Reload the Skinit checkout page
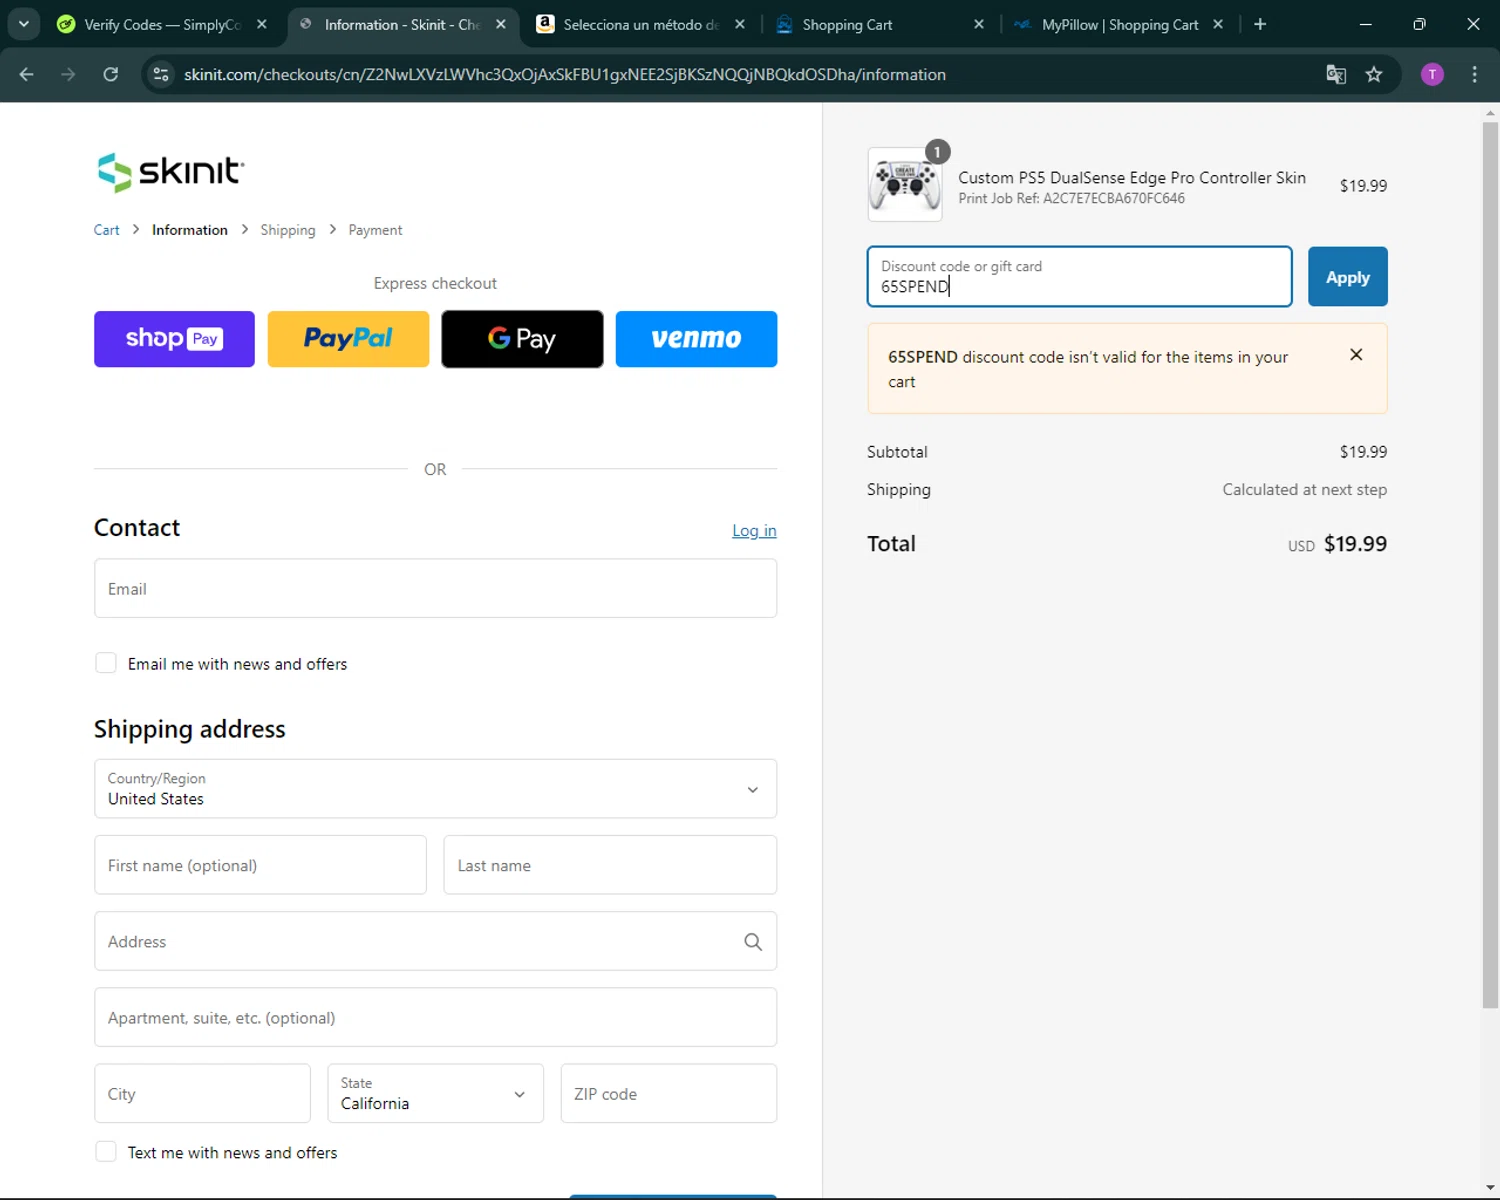This screenshot has width=1500, height=1200. (111, 74)
